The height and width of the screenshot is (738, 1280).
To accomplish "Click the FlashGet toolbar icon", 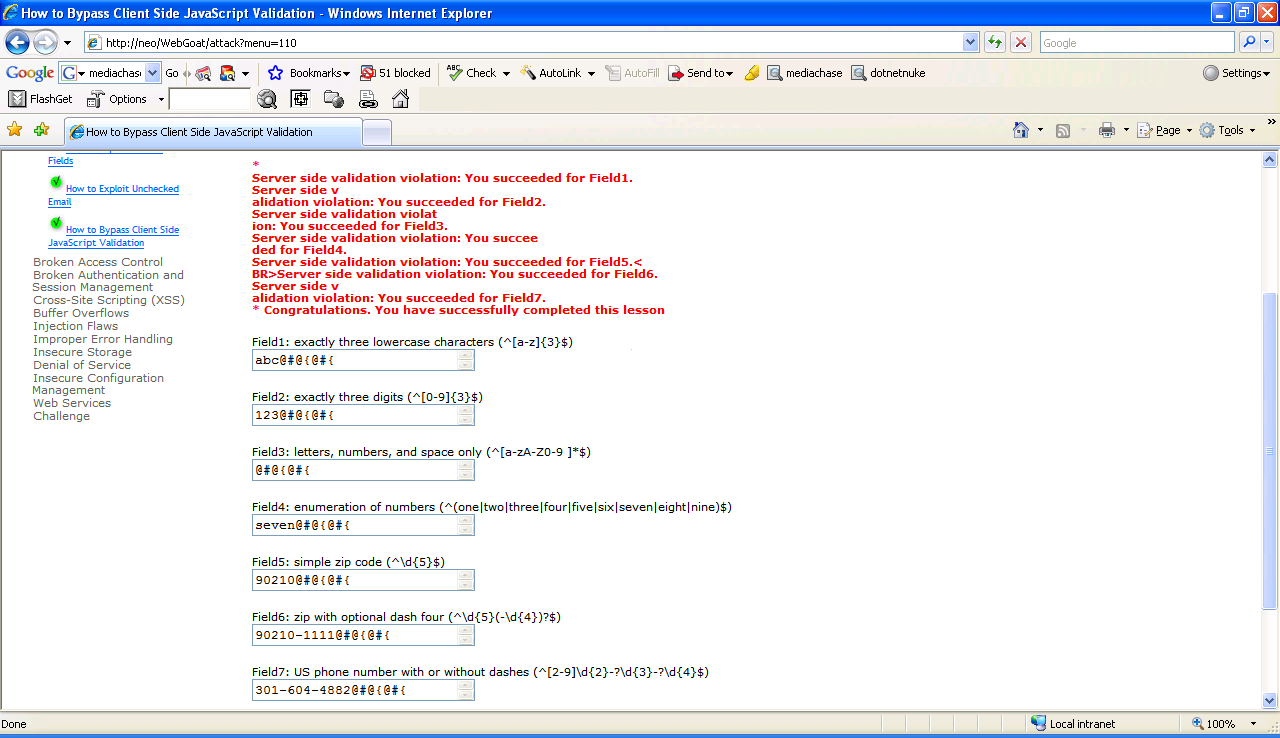I will click(x=41, y=99).
